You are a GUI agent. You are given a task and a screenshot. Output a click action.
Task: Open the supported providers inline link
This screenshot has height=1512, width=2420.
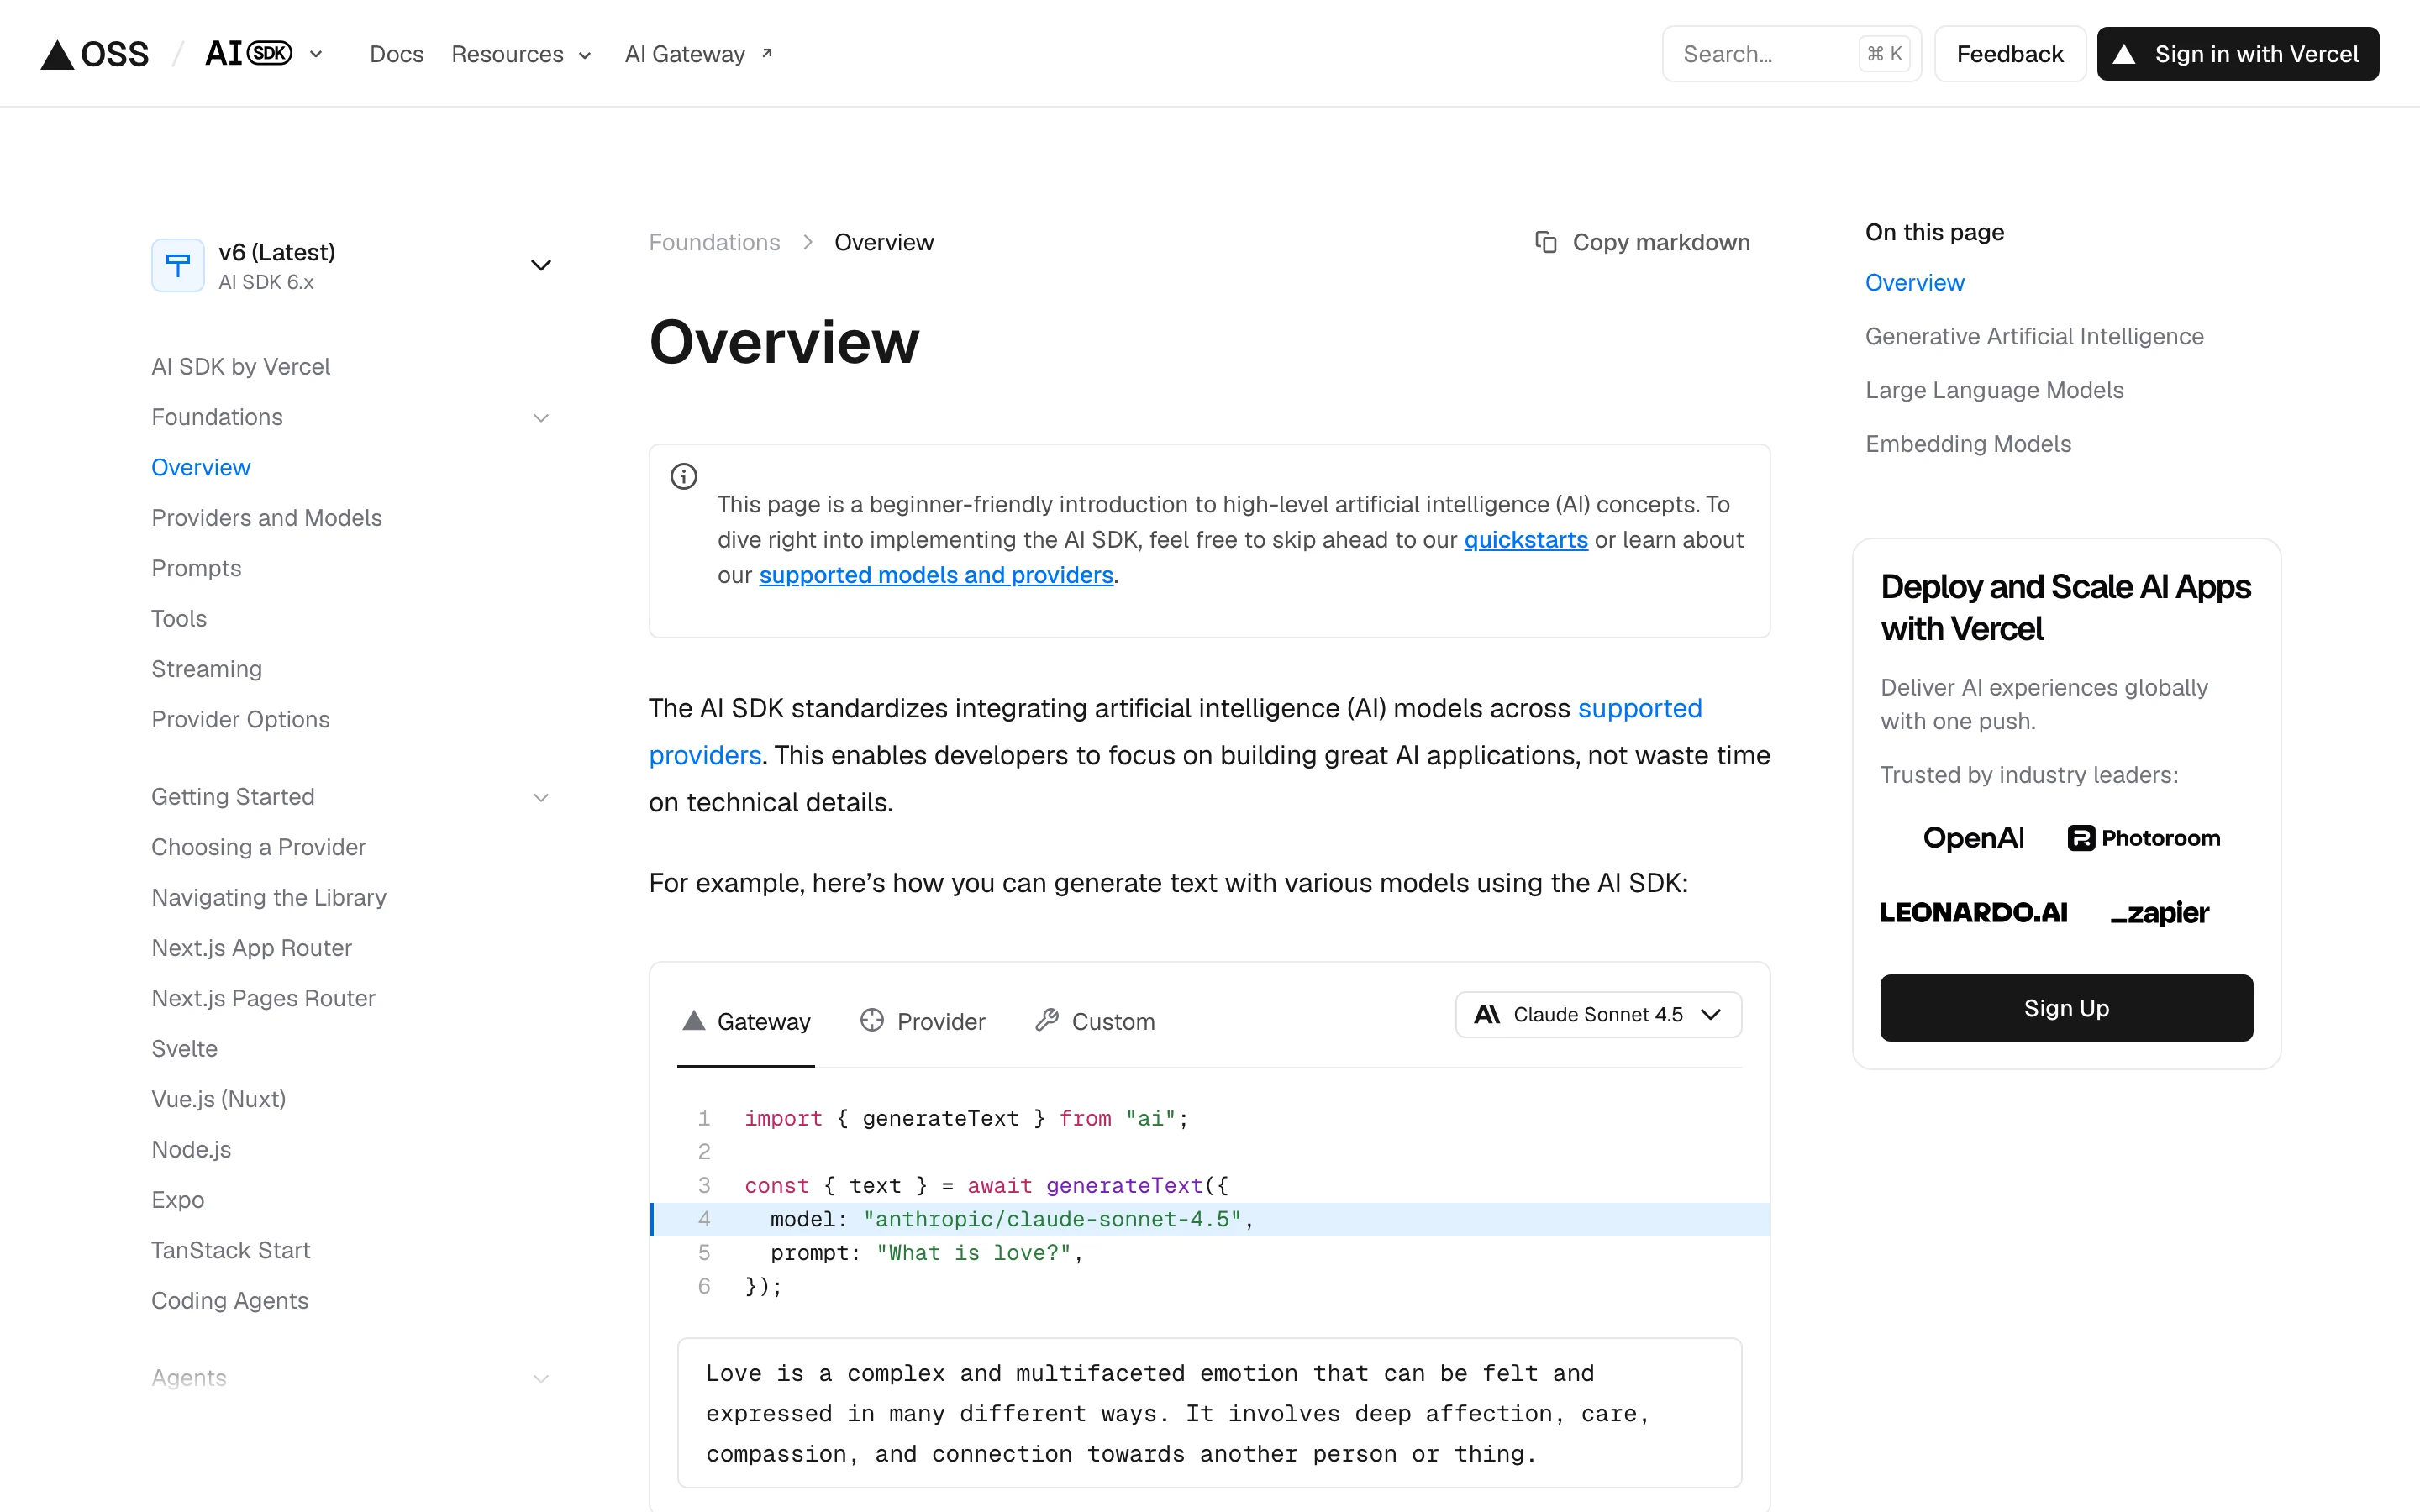(1640, 708)
